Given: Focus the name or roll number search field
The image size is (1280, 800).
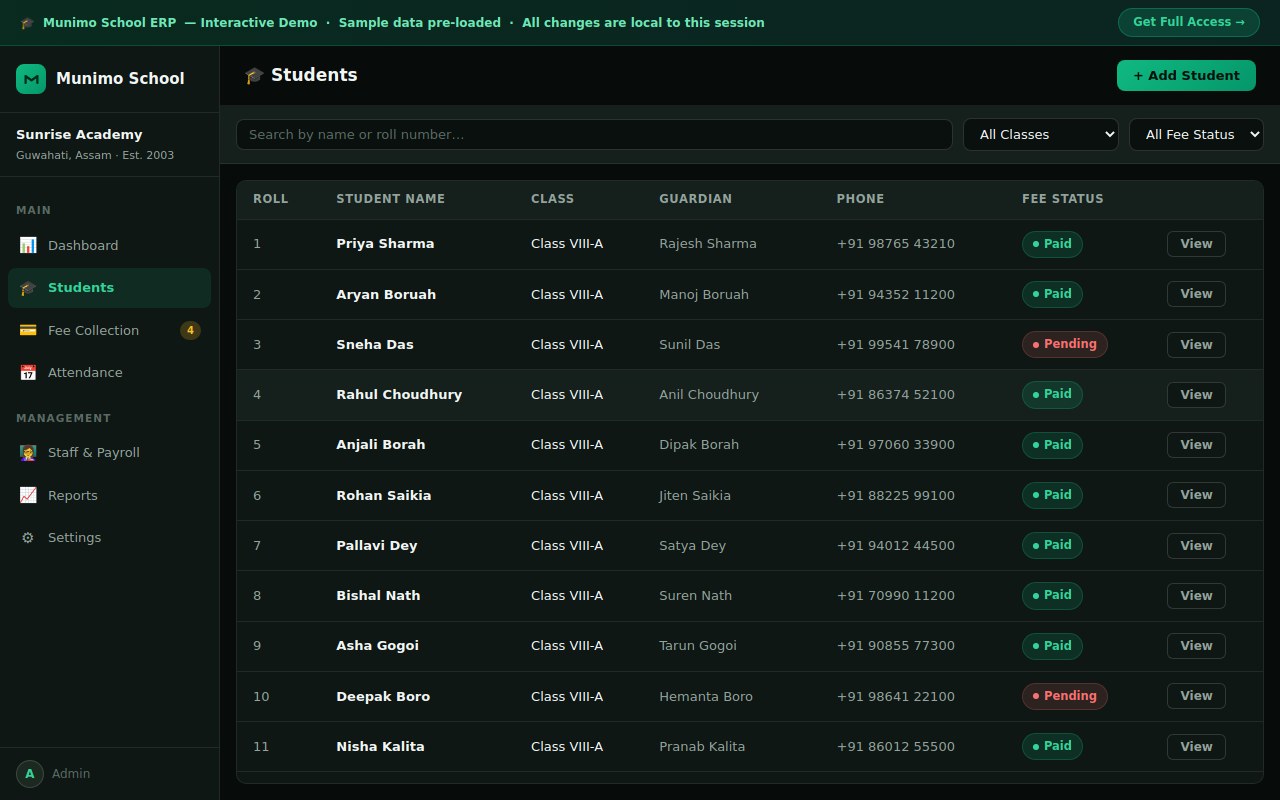Looking at the screenshot, I should coord(594,135).
